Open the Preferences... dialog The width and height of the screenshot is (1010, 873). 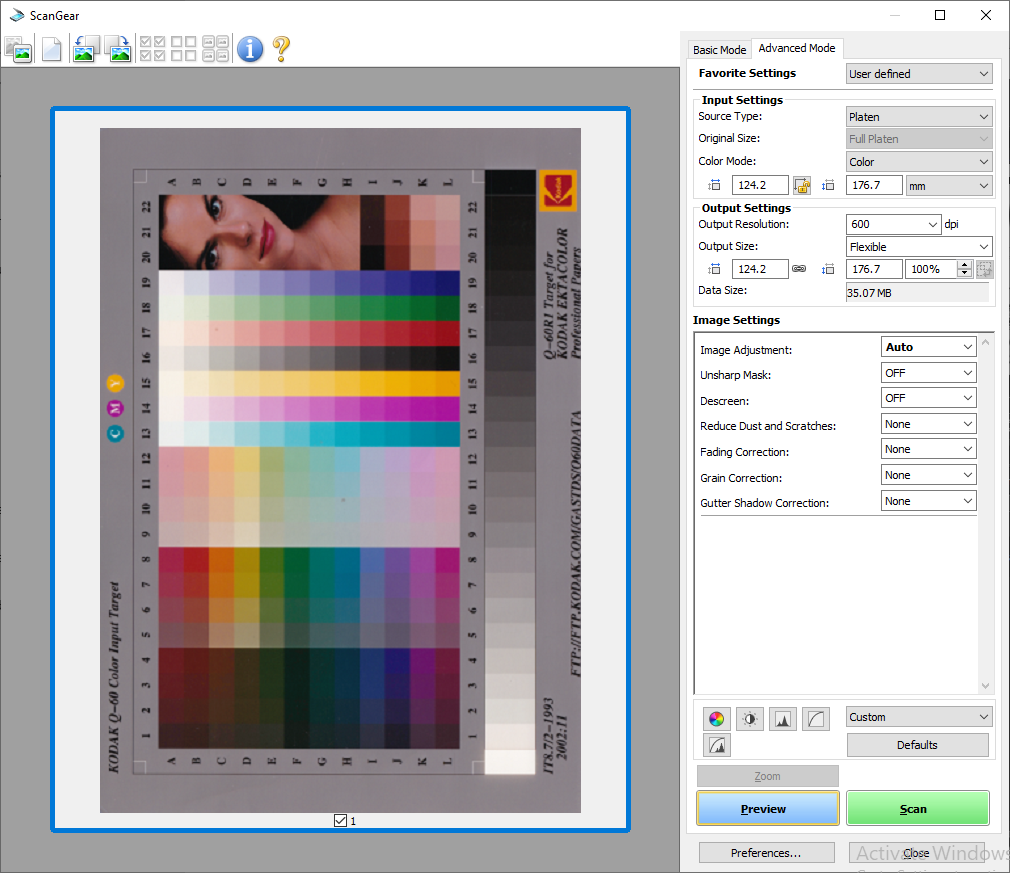pos(767,852)
